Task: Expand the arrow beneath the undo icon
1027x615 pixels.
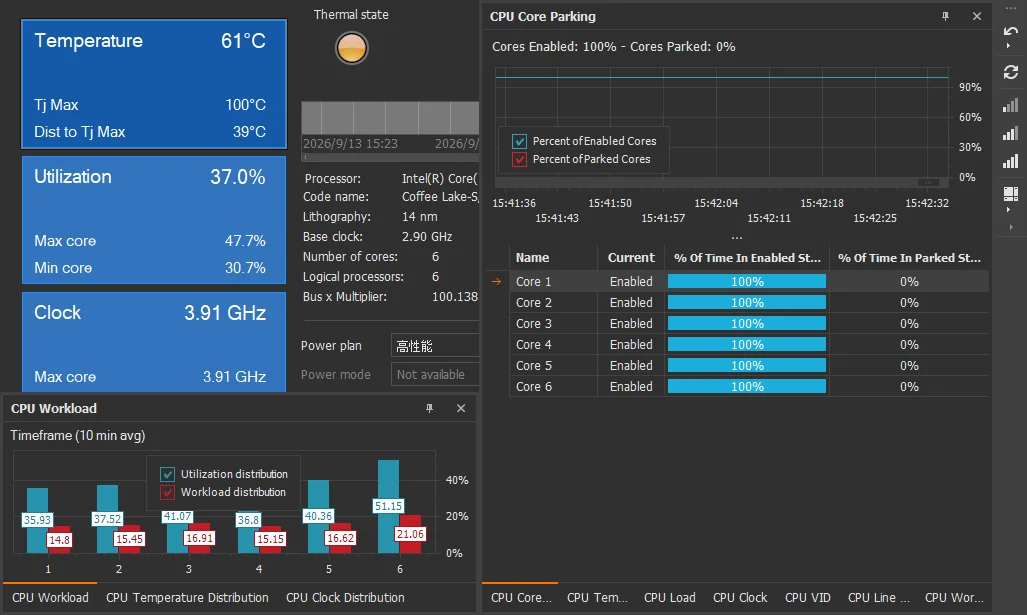Action: (x=1008, y=47)
